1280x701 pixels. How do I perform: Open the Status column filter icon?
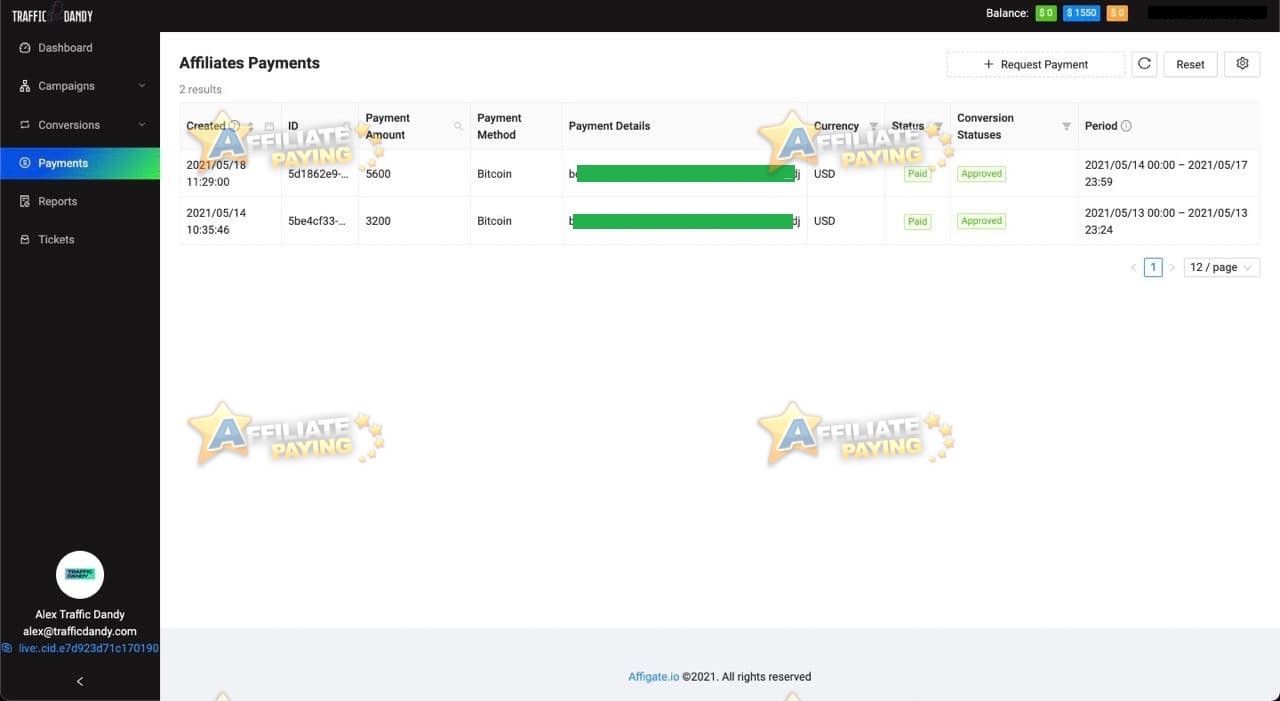tap(938, 126)
